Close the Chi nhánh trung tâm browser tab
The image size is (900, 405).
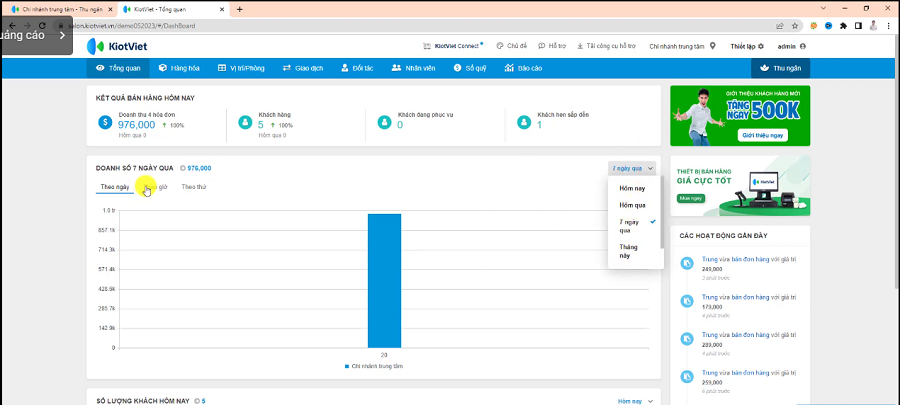pyautogui.click(x=110, y=9)
